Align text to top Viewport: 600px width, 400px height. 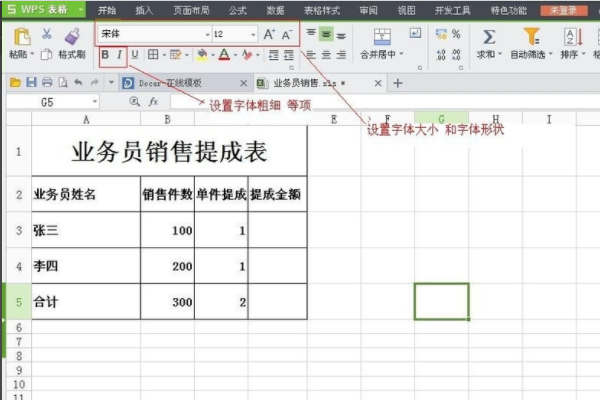pyautogui.click(x=311, y=34)
